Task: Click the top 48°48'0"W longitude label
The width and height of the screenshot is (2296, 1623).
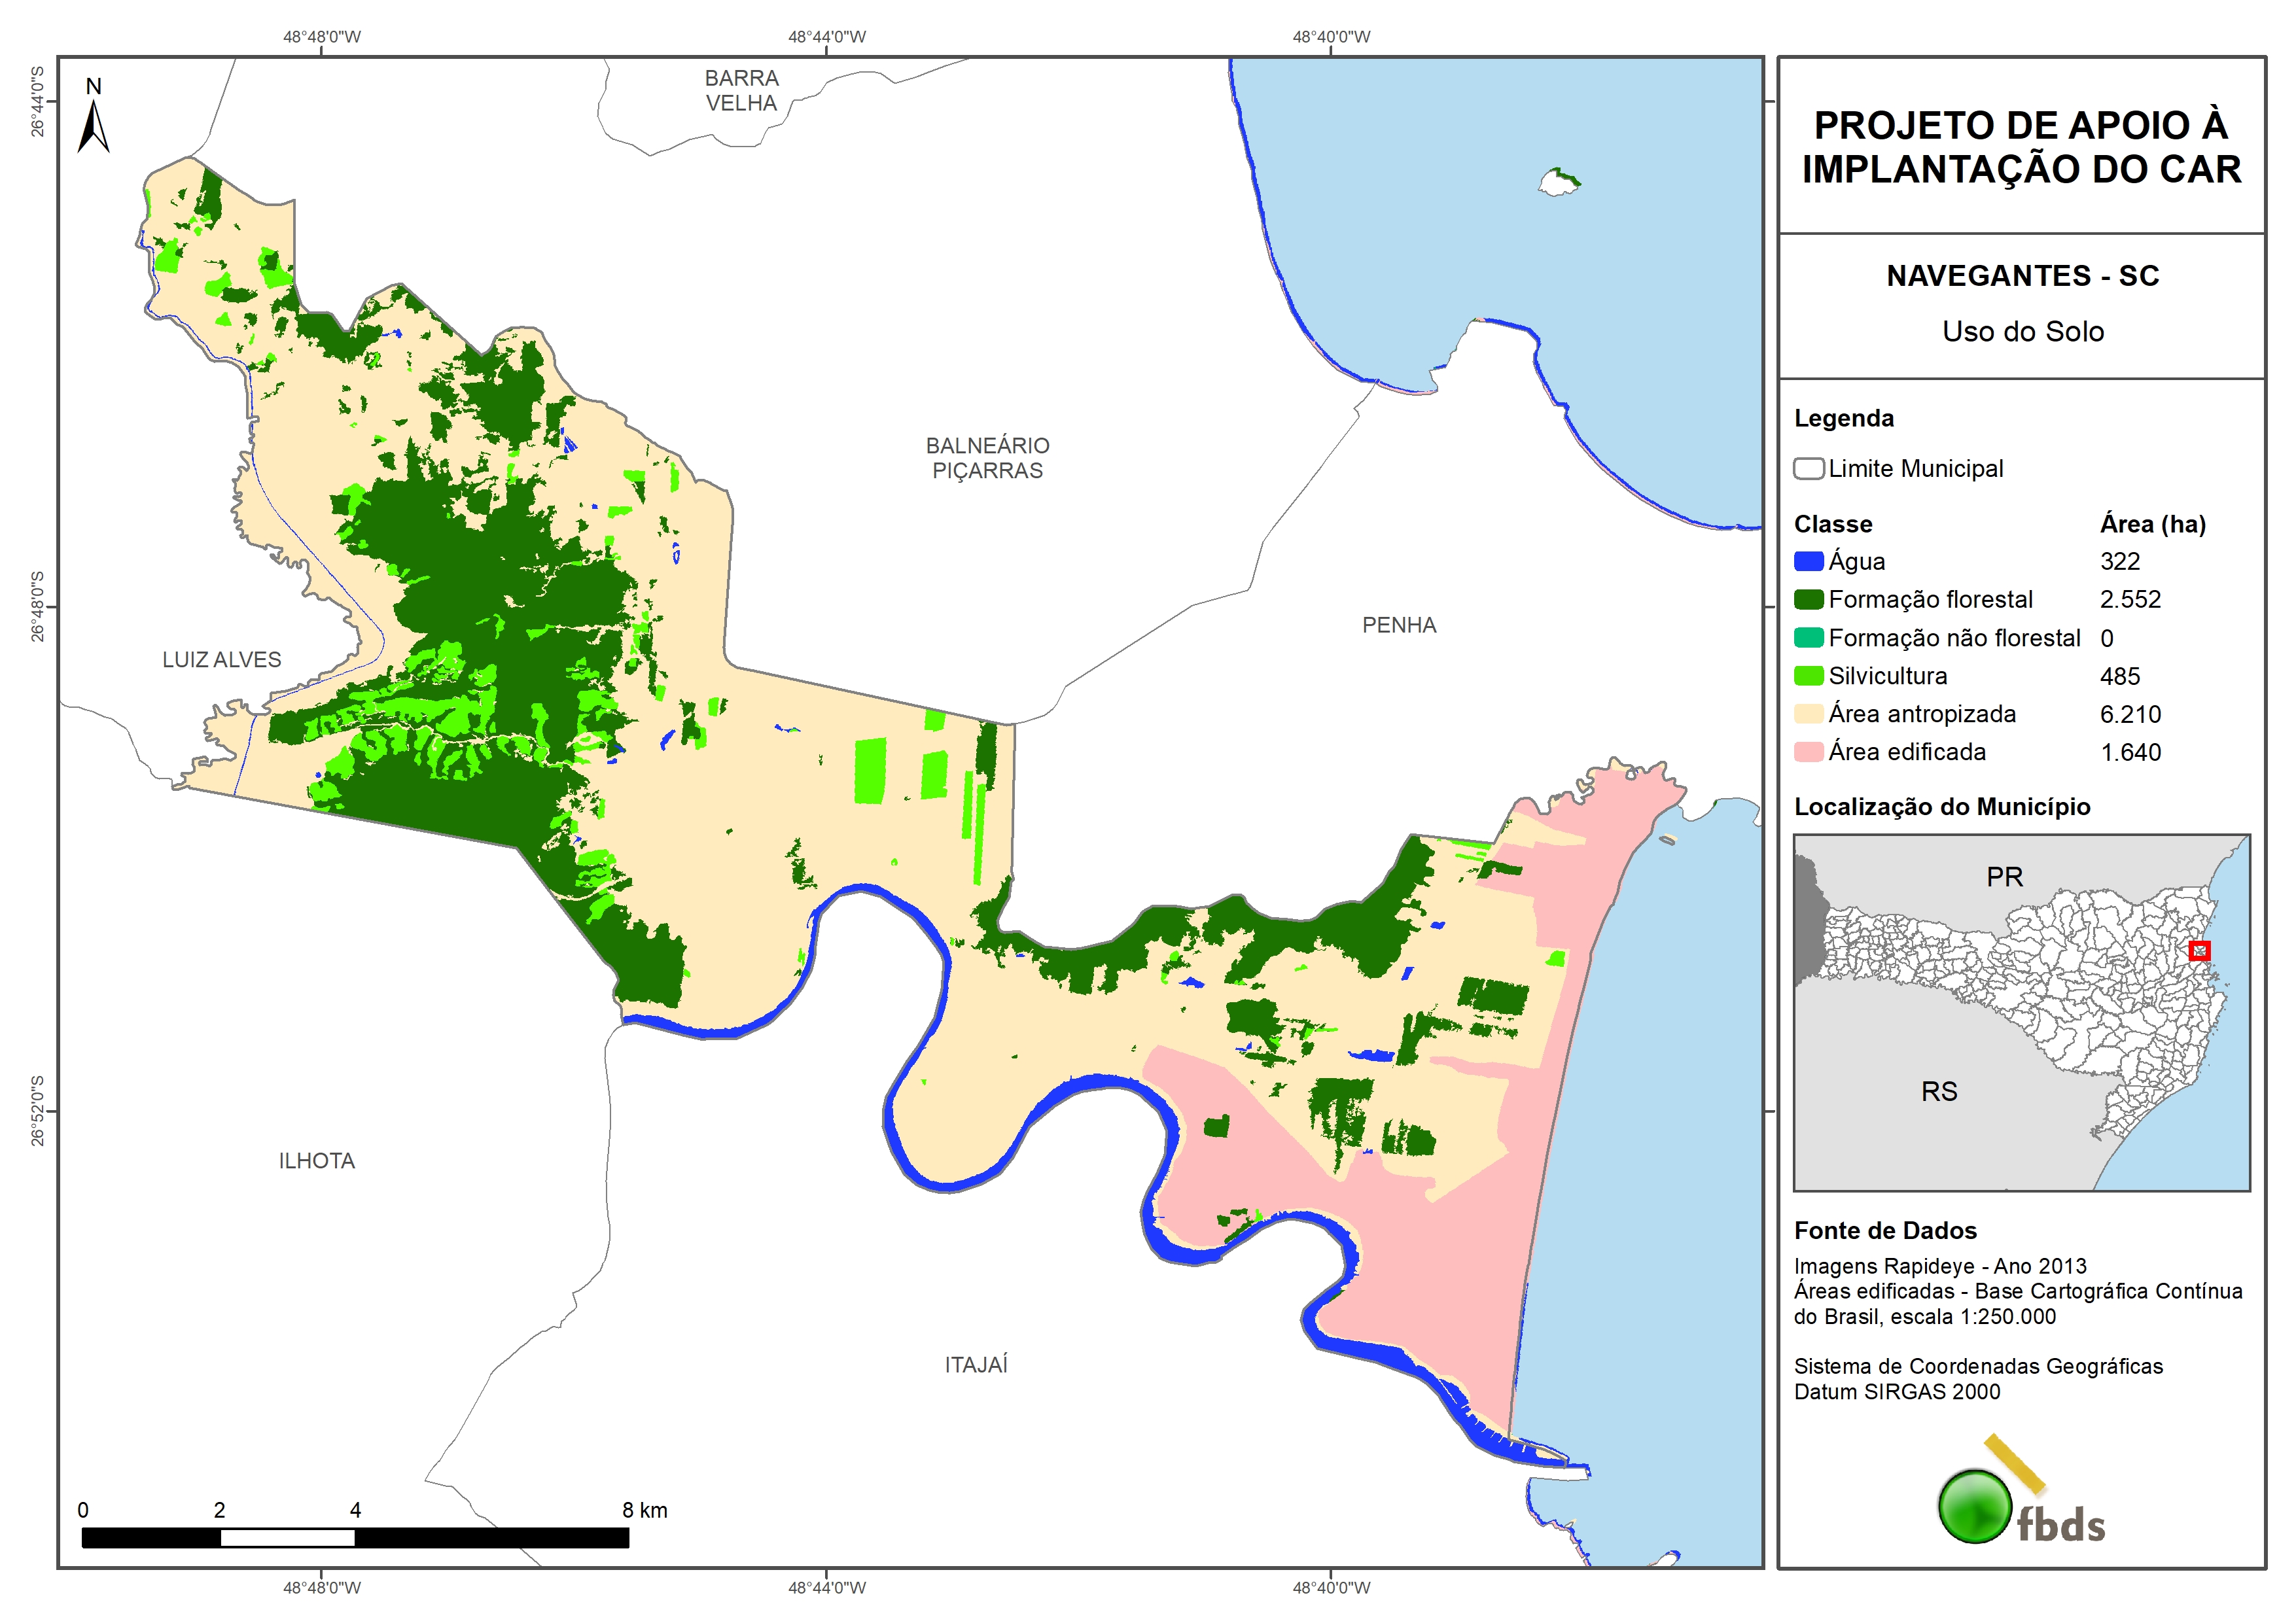Action: [321, 37]
